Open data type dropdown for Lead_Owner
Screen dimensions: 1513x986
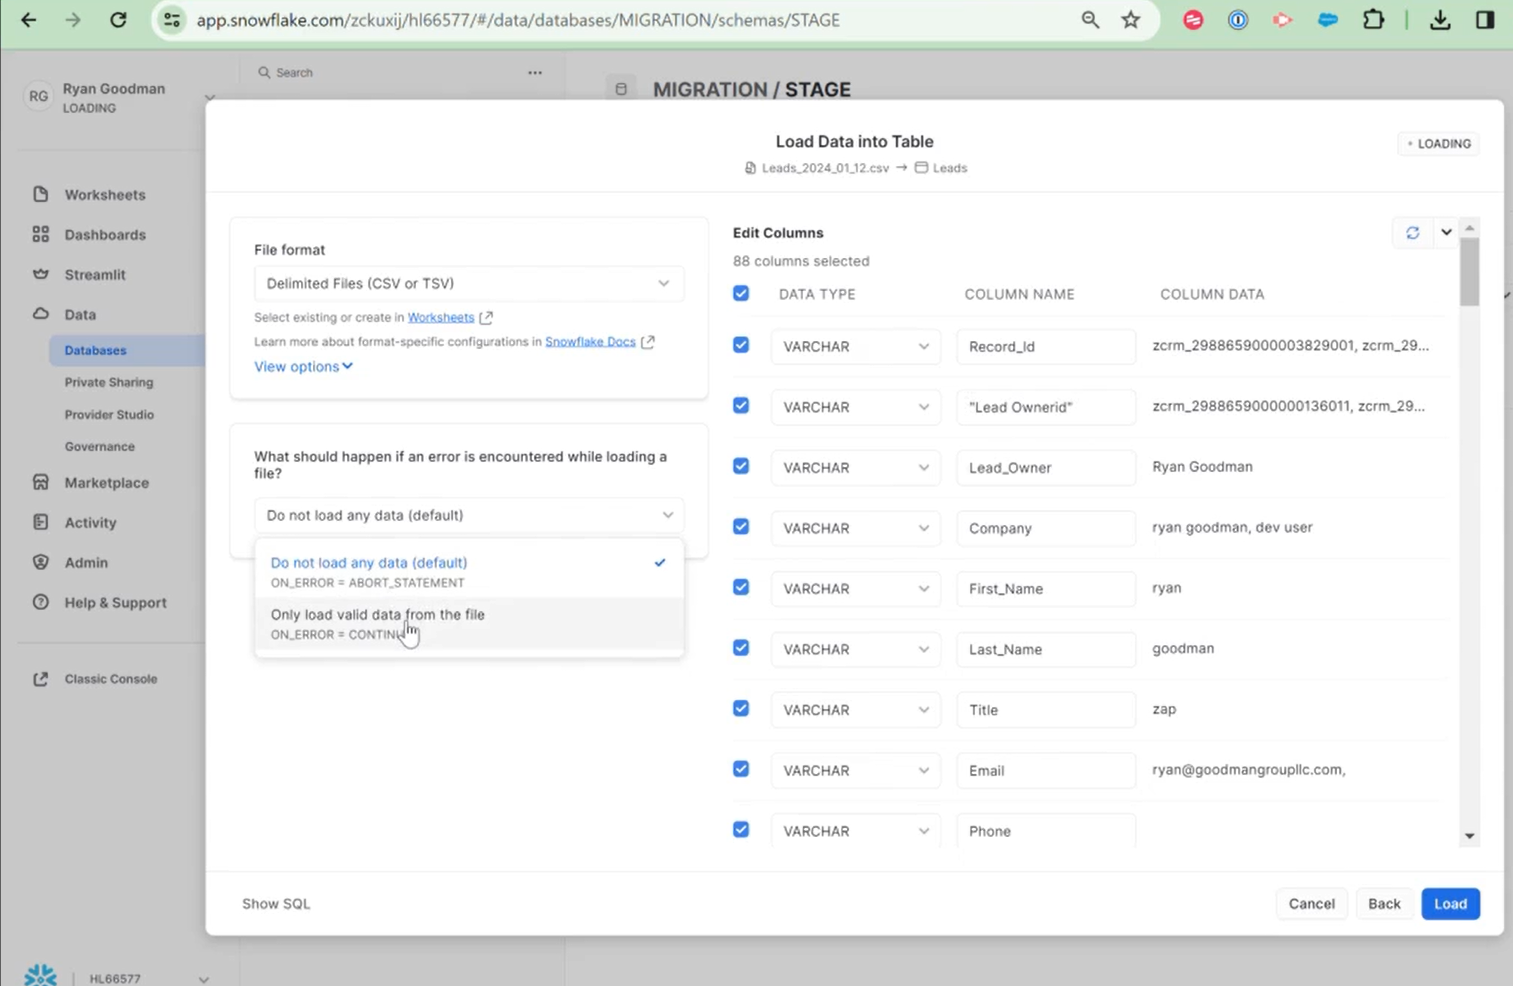click(855, 468)
